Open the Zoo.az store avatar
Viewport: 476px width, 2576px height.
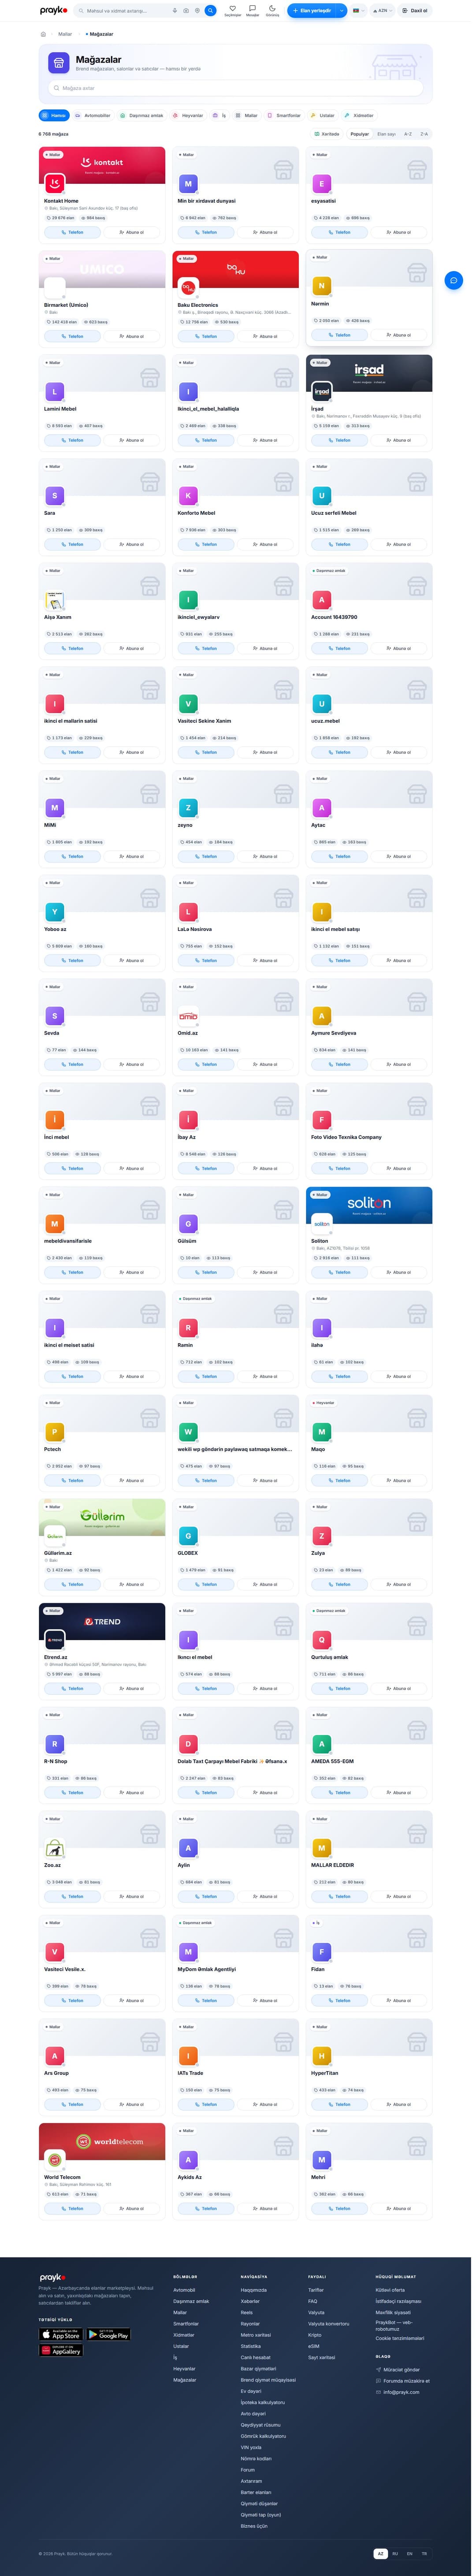point(54,1847)
